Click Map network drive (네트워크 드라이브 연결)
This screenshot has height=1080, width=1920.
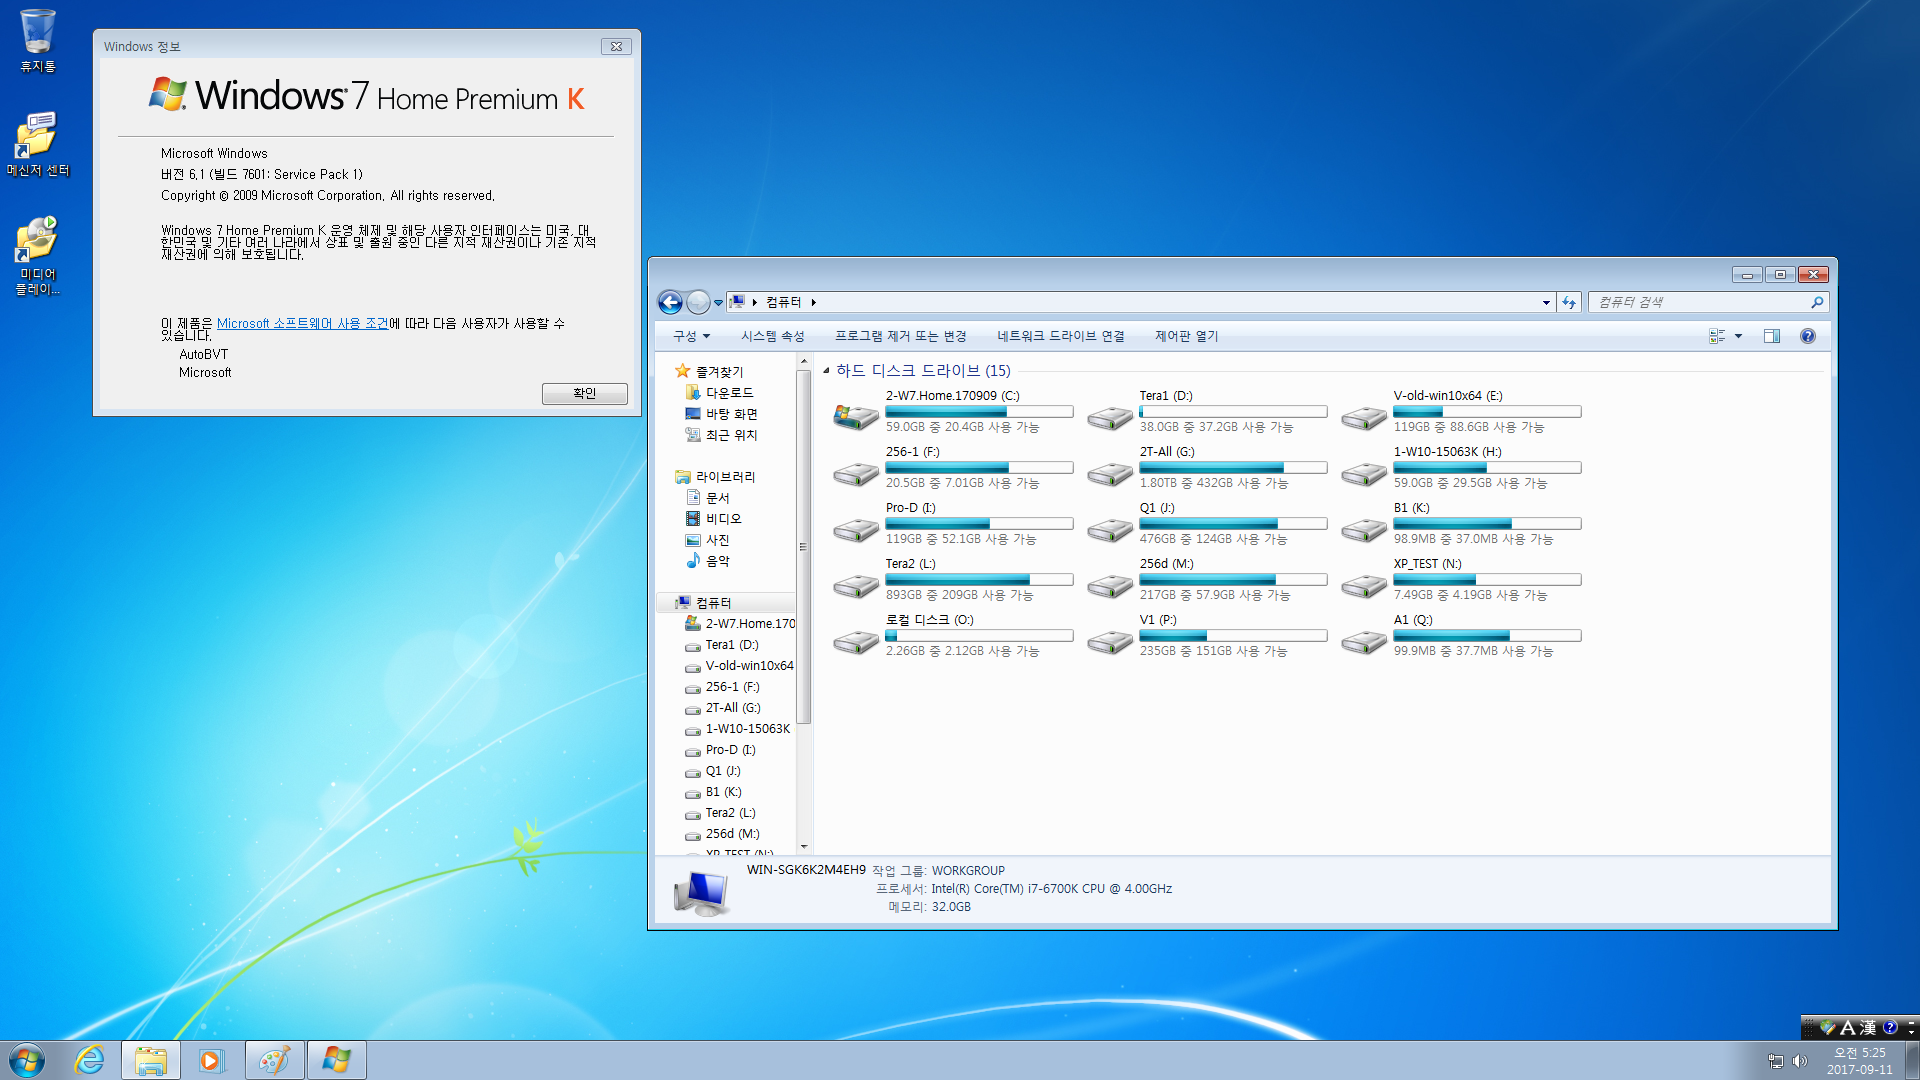click(x=1060, y=336)
